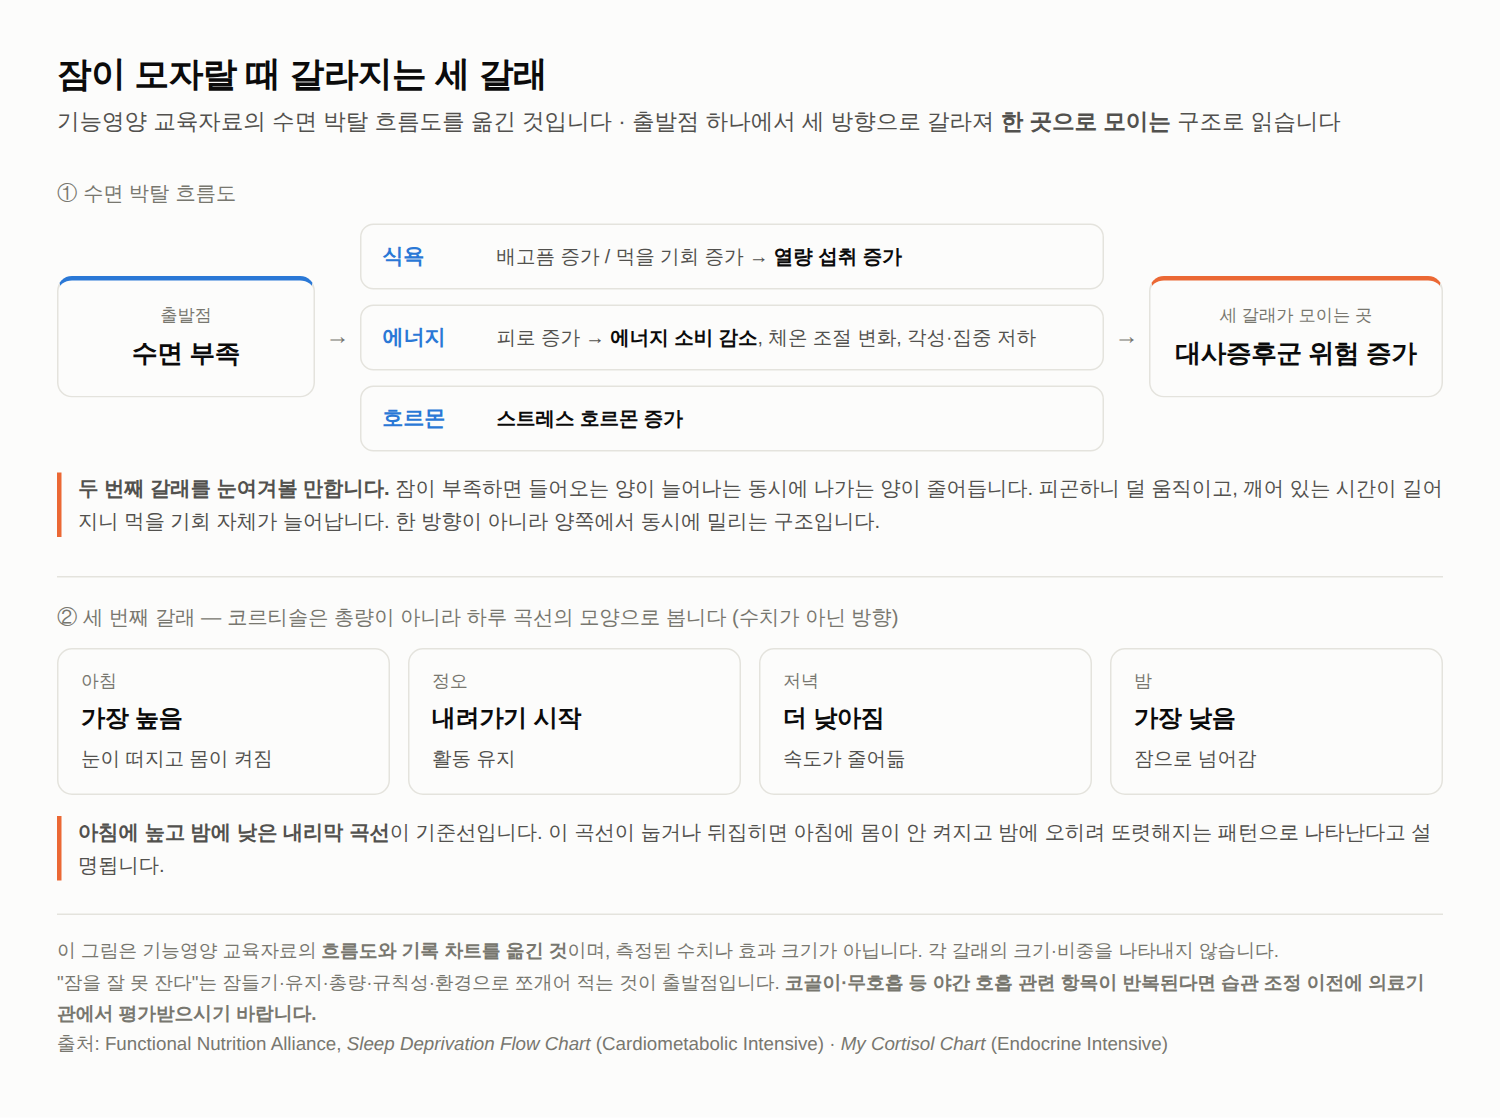The image size is (1500, 1119).
Task: Click the title "잠이 모자랄 때 갈라지는 세 갈래"
Action: point(301,75)
